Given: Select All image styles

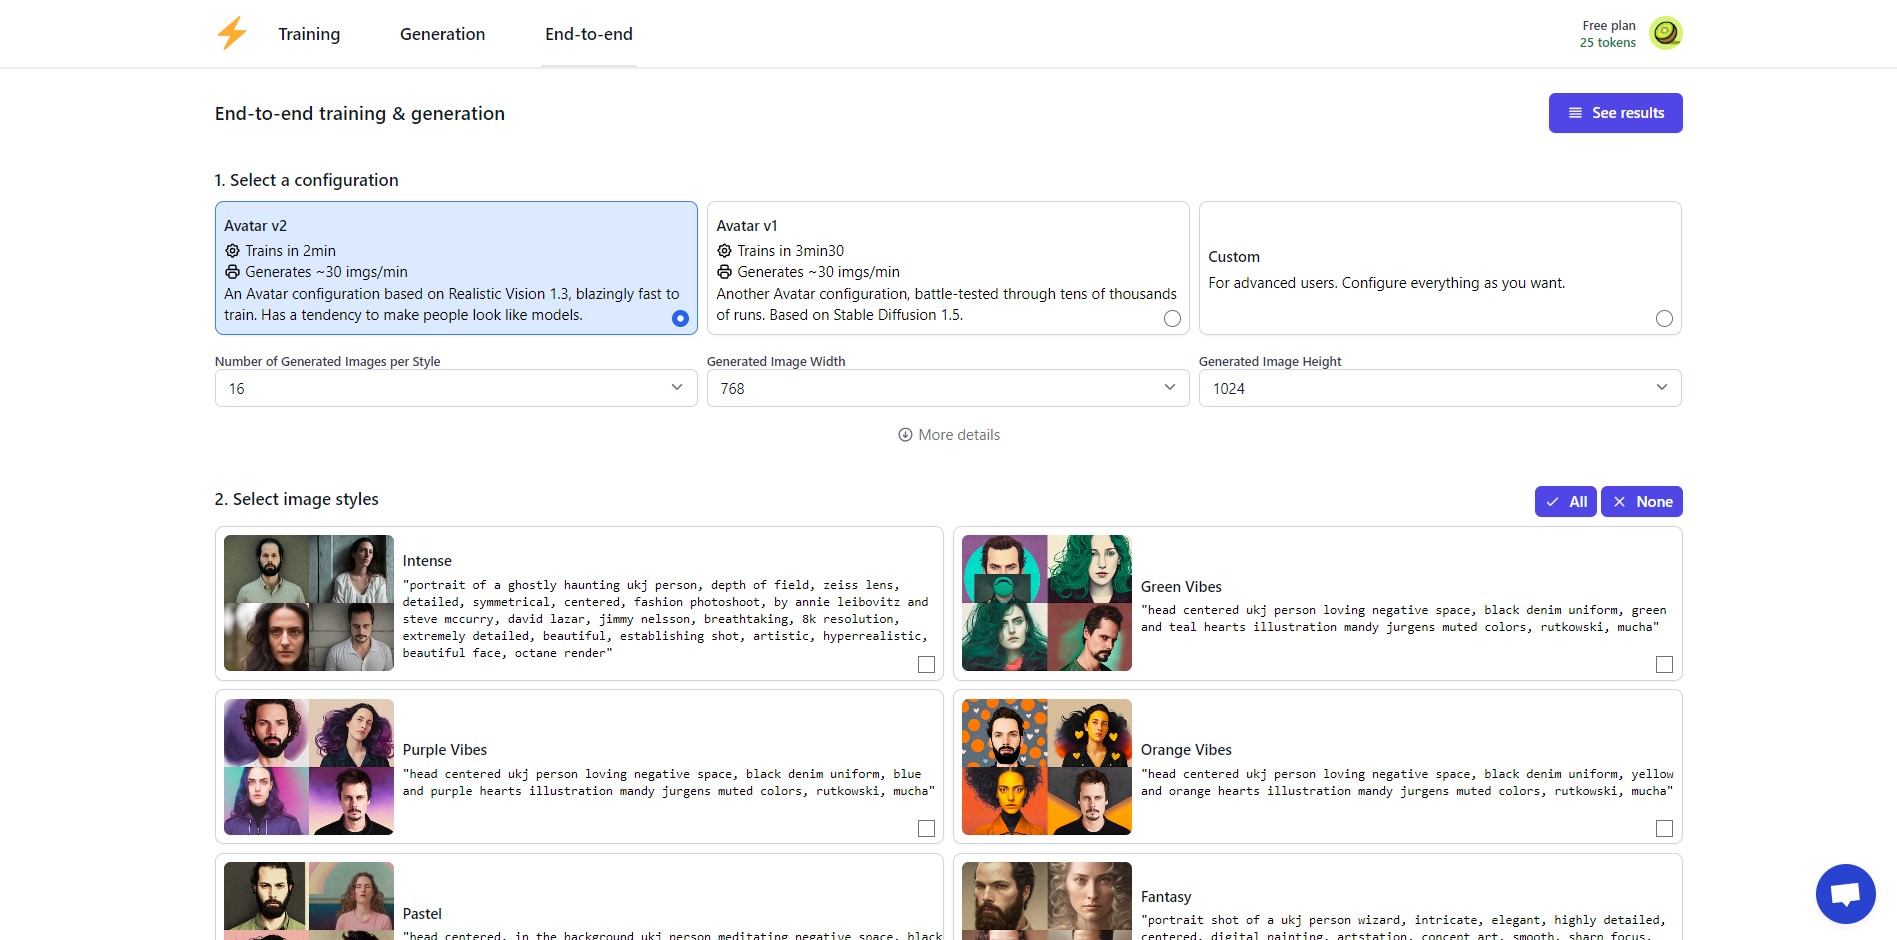Looking at the screenshot, I should point(1565,502).
